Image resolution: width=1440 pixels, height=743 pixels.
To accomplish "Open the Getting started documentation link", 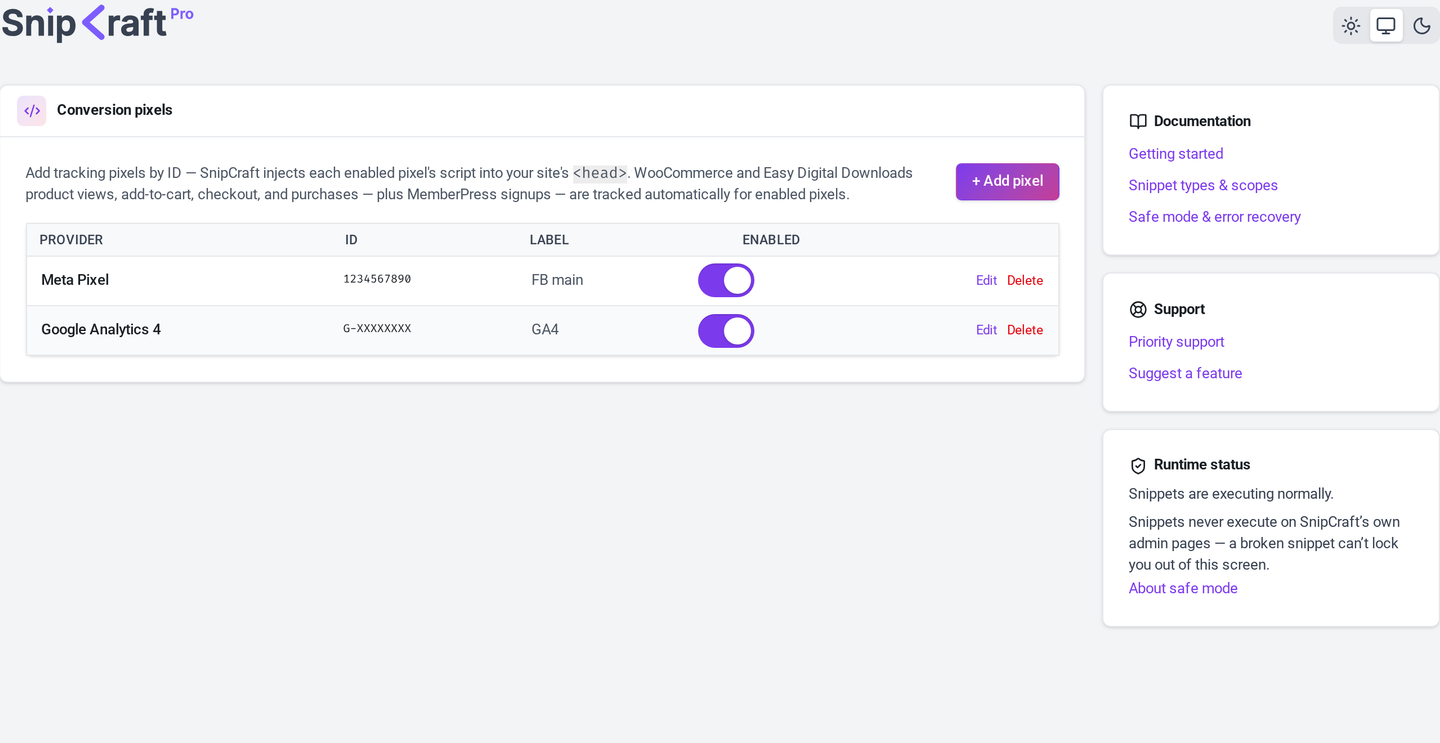I will pyautogui.click(x=1176, y=154).
